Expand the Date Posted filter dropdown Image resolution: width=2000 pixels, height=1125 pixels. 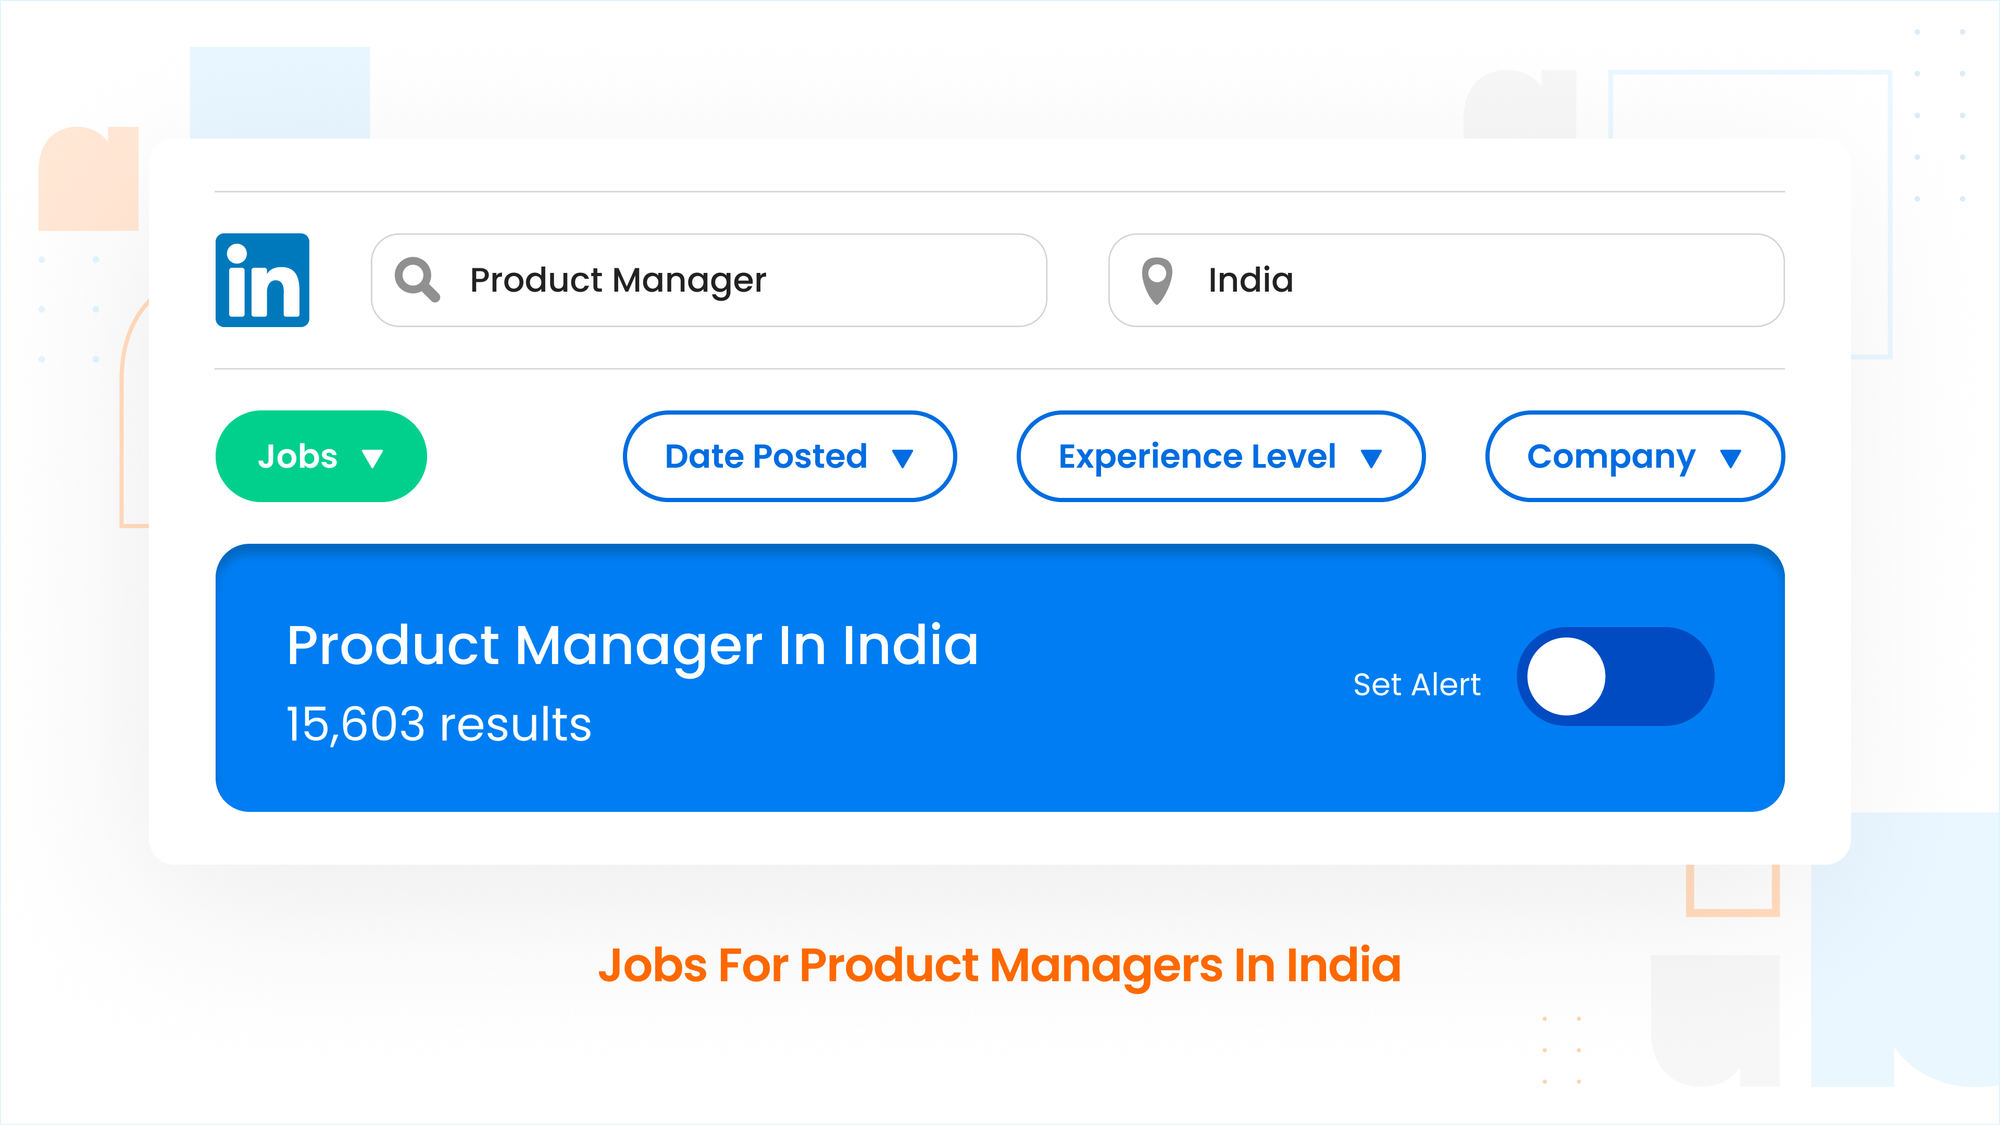point(791,456)
